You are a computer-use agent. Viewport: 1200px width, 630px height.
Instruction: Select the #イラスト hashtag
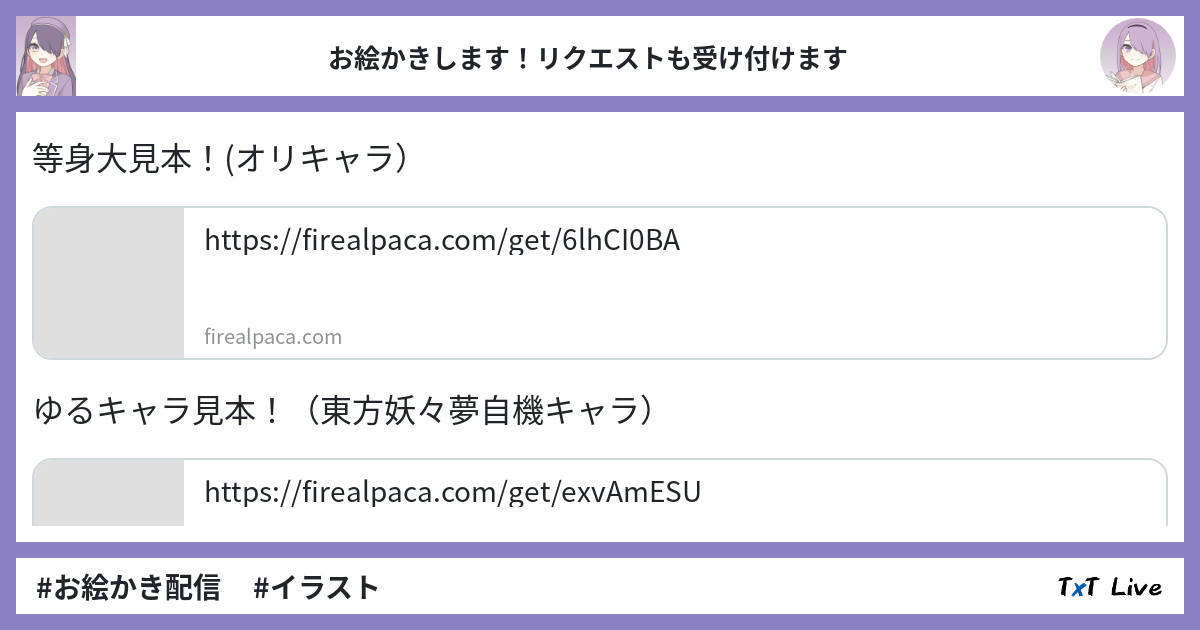(x=316, y=587)
